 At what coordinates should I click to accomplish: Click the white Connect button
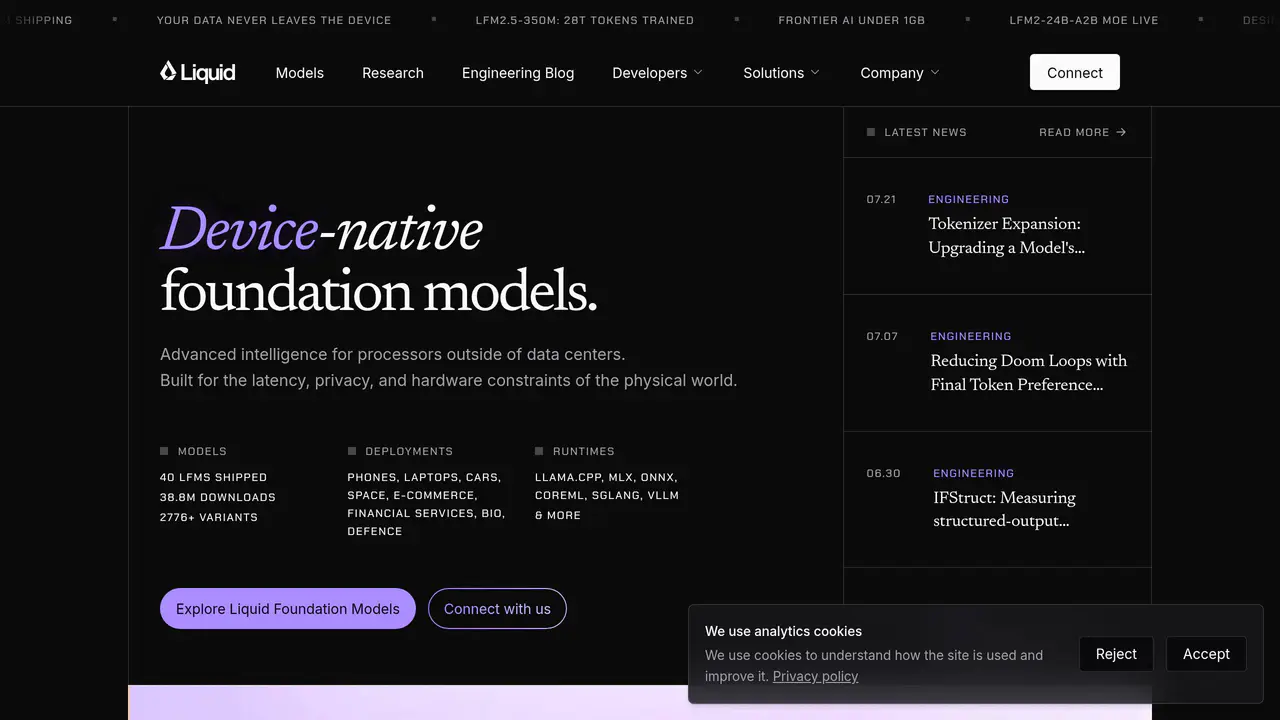1075,72
